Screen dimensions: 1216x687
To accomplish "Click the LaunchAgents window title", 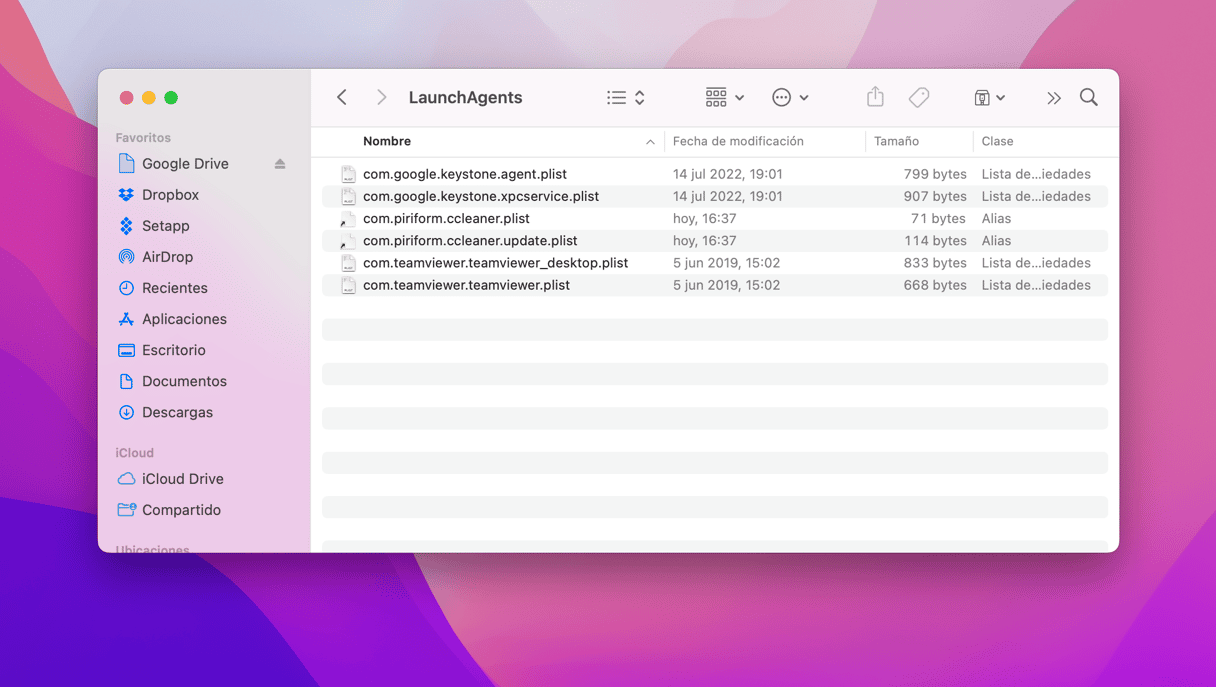I will 465,97.
